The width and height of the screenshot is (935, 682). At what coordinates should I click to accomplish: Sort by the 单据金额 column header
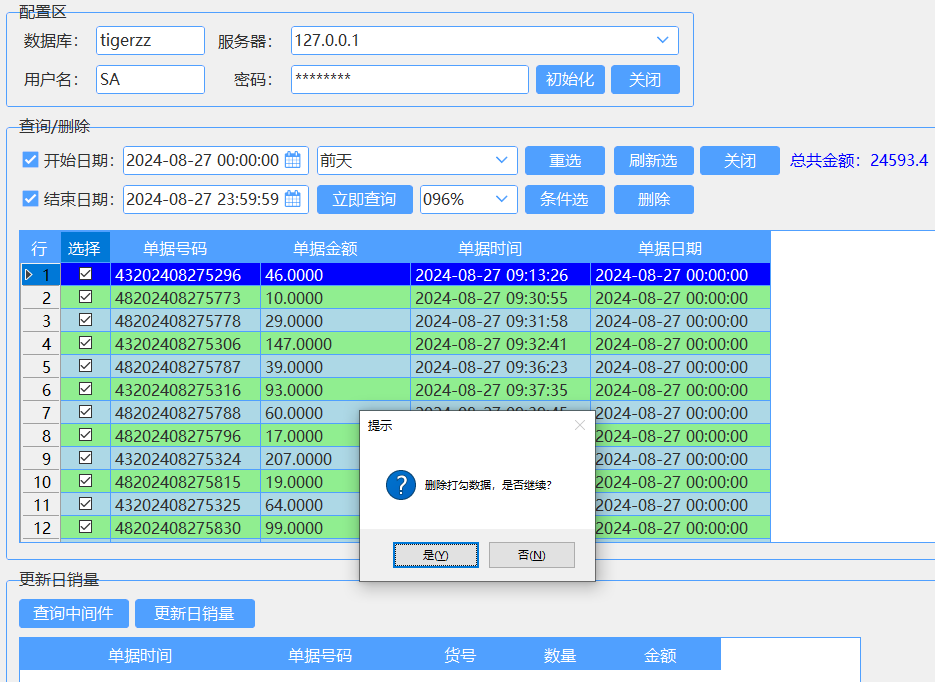pyautogui.click(x=325, y=248)
